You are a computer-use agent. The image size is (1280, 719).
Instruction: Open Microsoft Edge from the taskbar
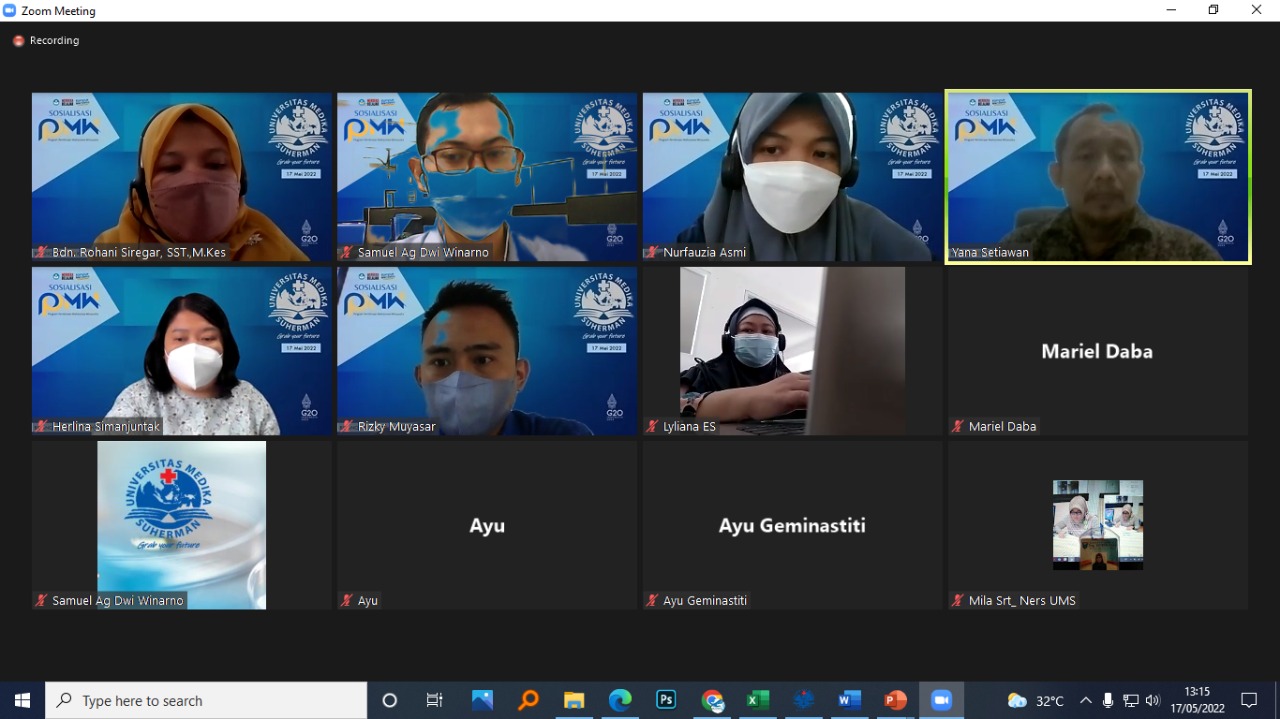(x=620, y=700)
